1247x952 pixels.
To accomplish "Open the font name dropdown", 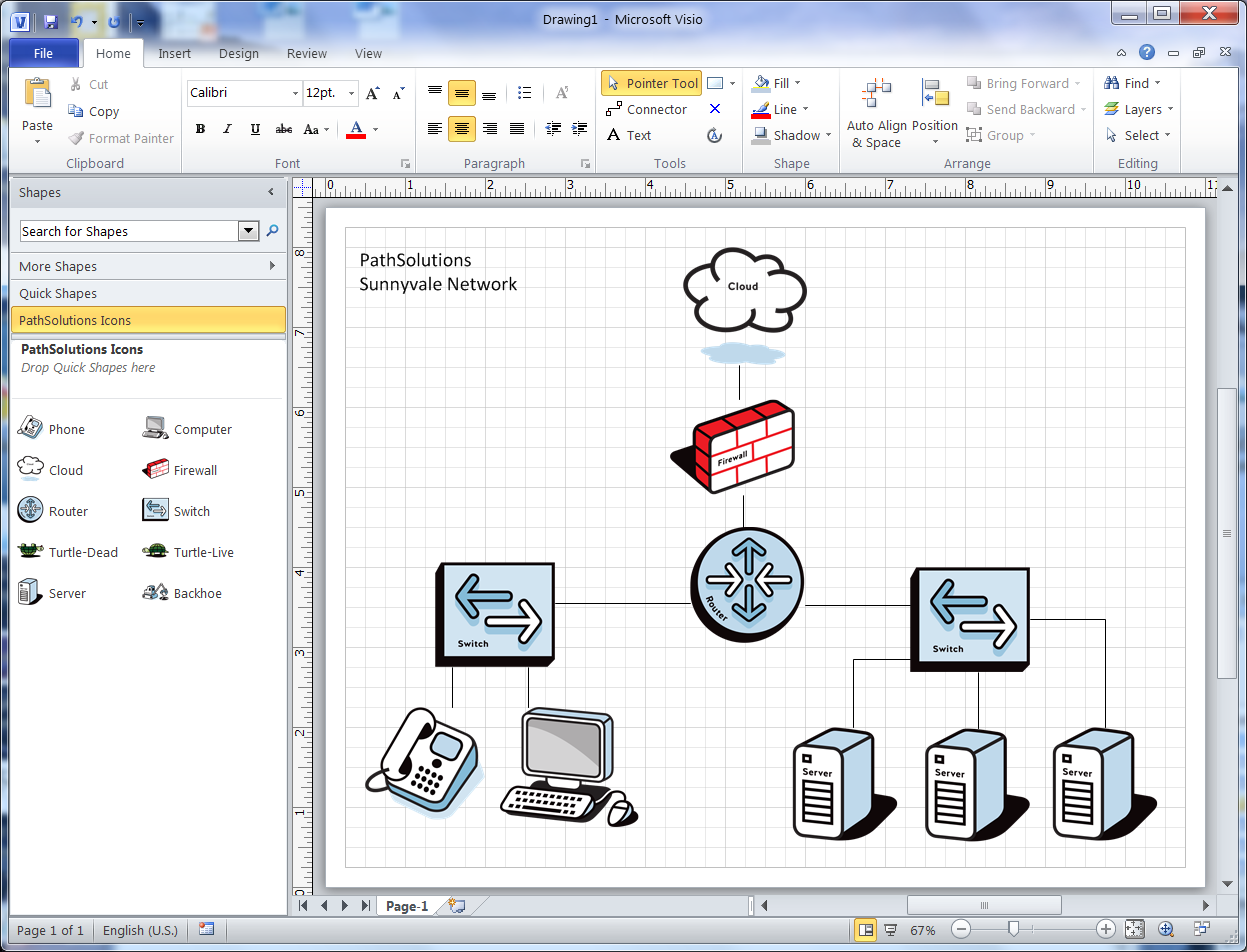I will [295, 93].
